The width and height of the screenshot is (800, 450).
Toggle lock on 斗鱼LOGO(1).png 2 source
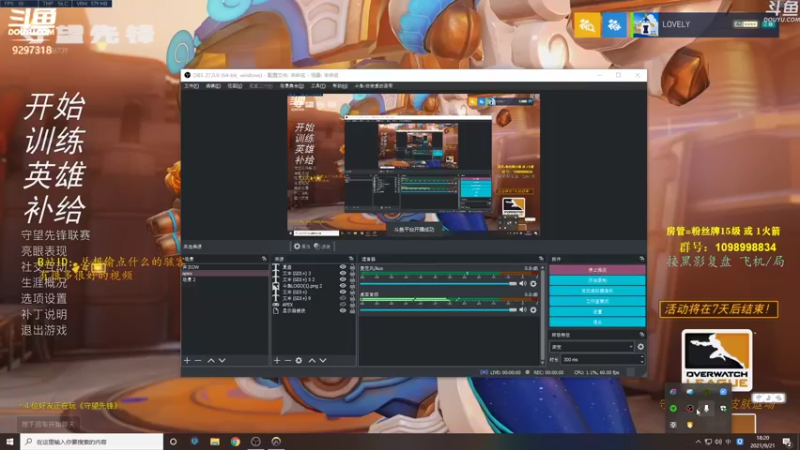coord(352,286)
